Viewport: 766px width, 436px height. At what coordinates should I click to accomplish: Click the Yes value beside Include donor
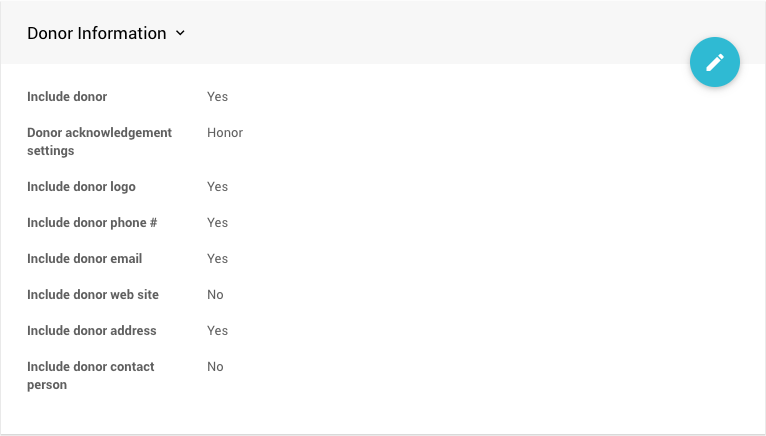click(217, 97)
